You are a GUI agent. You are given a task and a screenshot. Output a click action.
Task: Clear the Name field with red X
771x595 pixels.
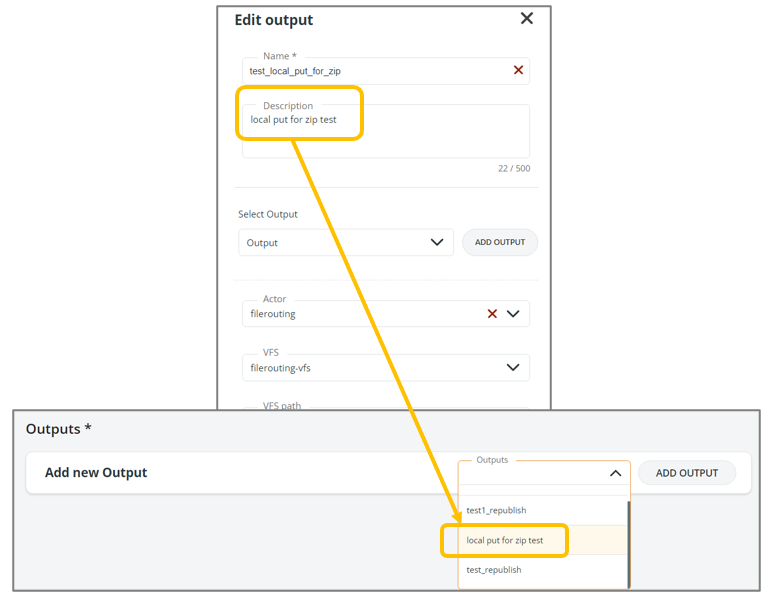(518, 70)
